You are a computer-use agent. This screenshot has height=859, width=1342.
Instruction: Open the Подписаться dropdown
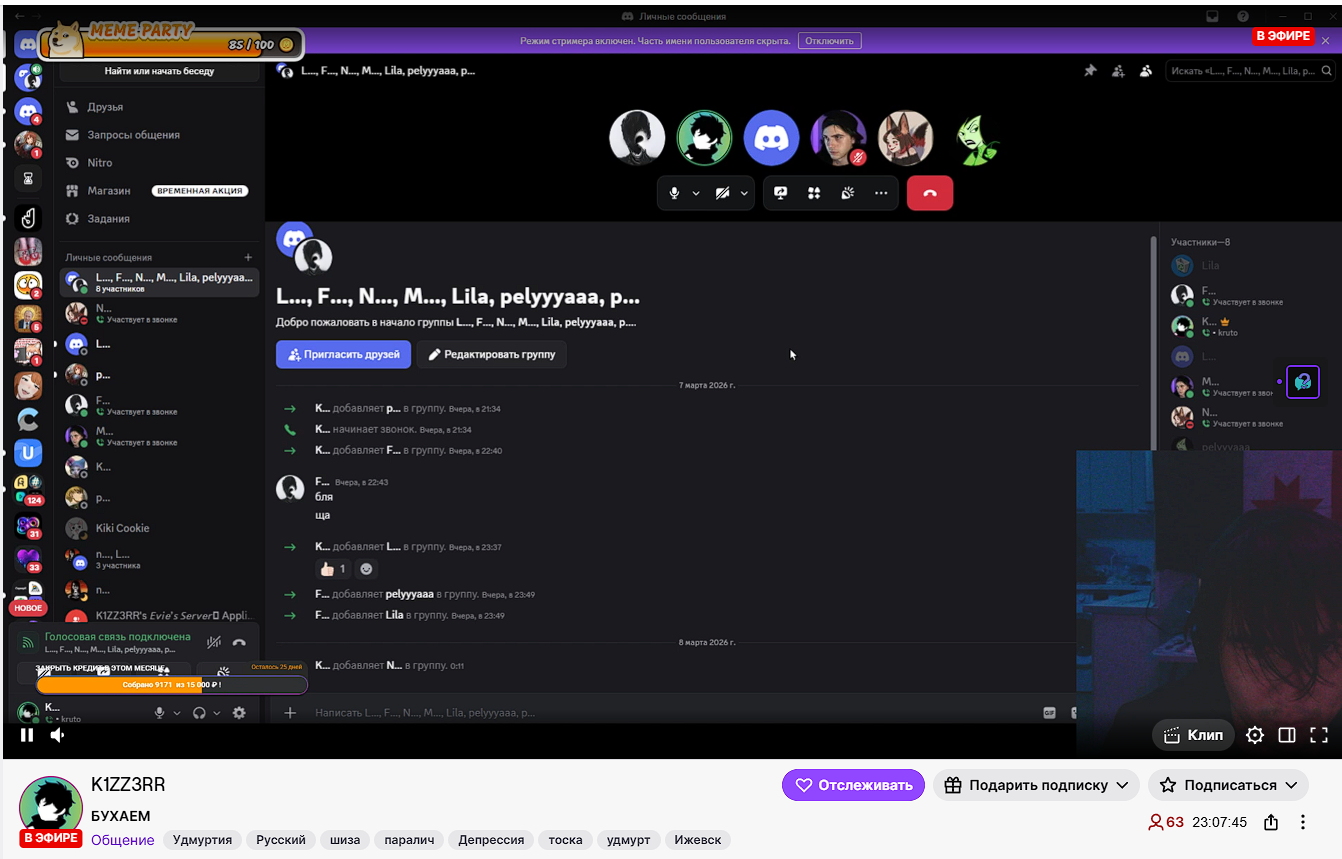pos(1228,785)
